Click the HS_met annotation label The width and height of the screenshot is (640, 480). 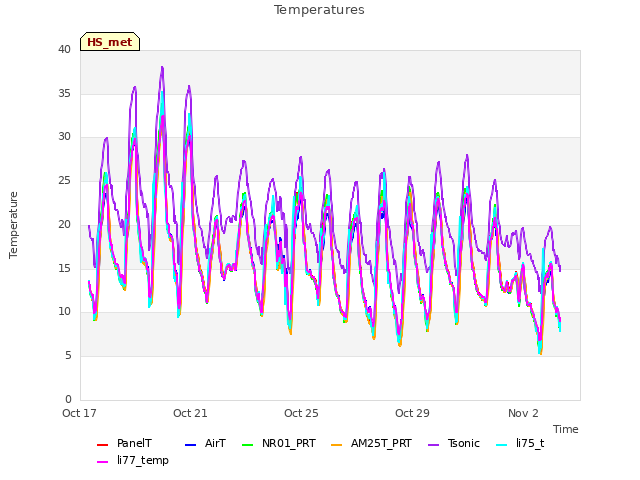pos(110,42)
